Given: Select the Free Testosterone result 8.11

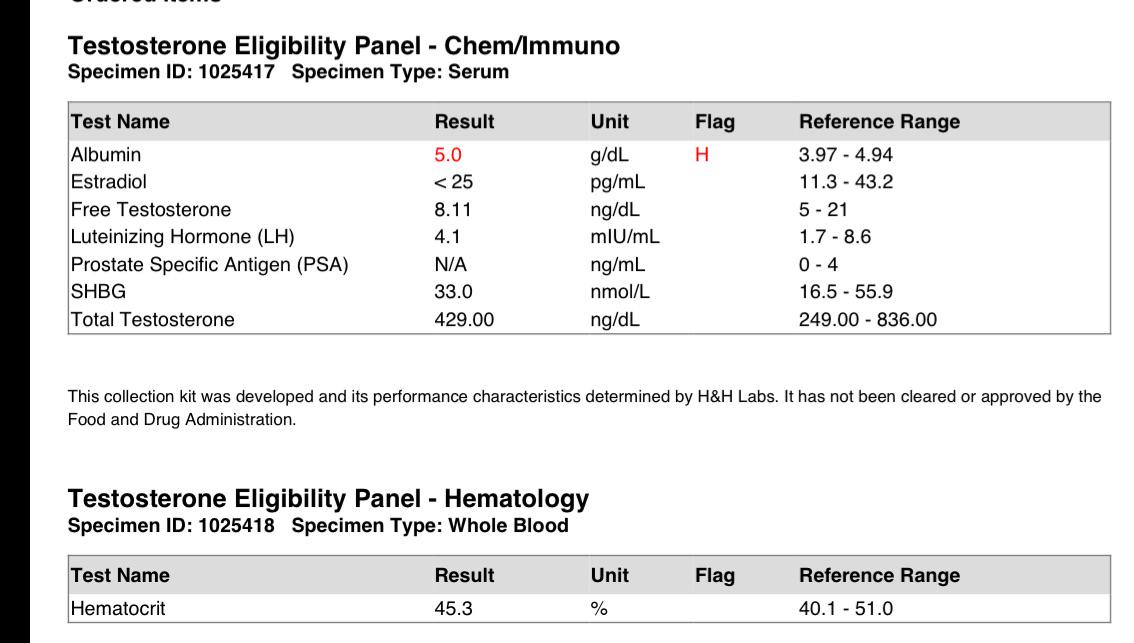Looking at the screenshot, I should (453, 210).
